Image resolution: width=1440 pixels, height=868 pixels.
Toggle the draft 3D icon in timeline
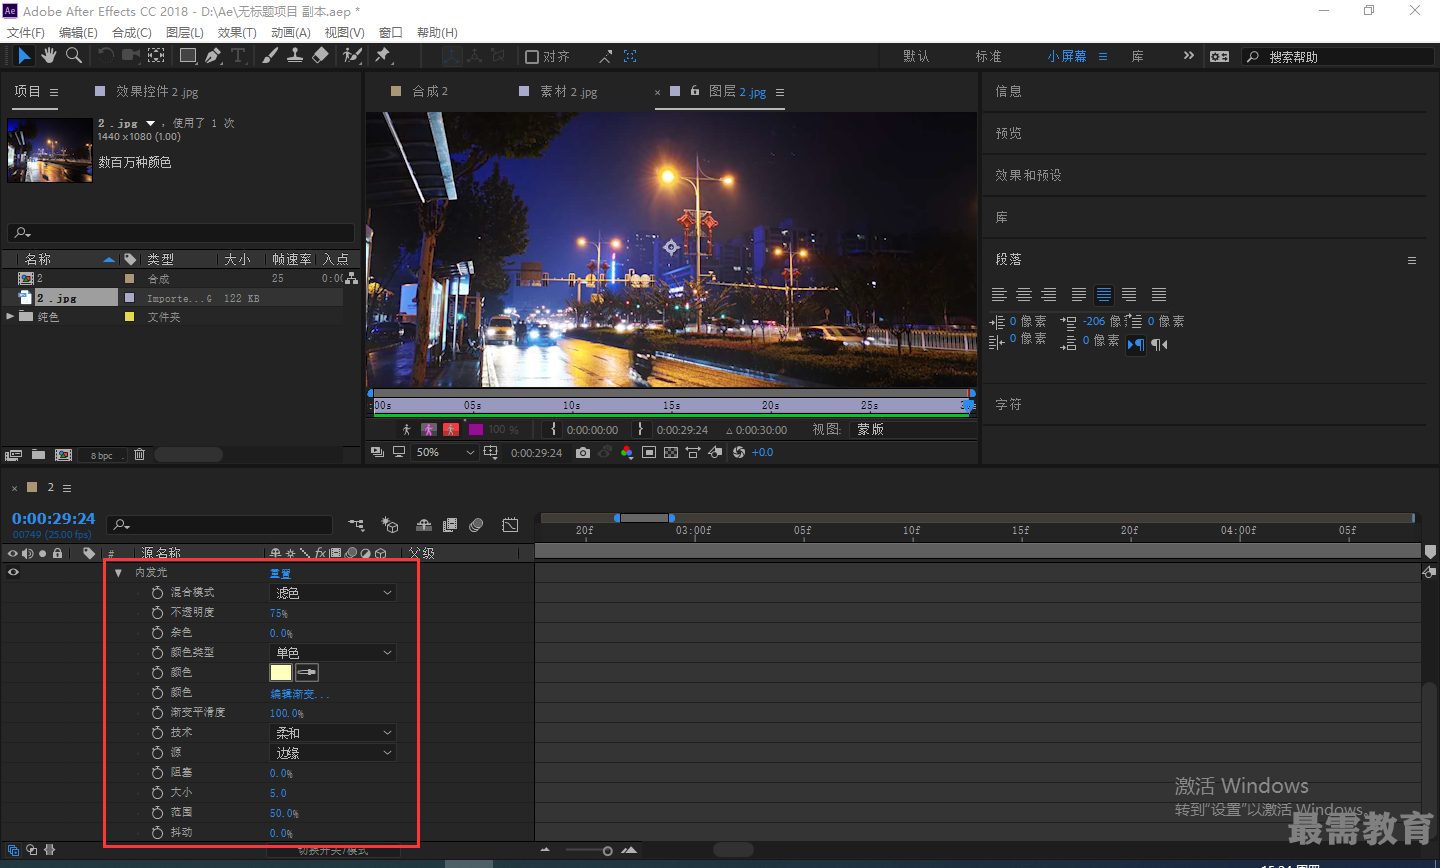point(390,525)
